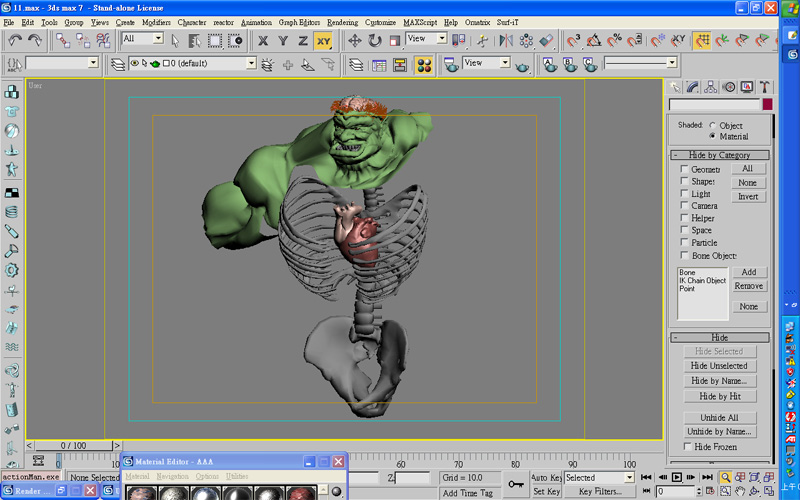Open the Hierarchy command panel tab
The image size is (800, 500).
click(711, 87)
